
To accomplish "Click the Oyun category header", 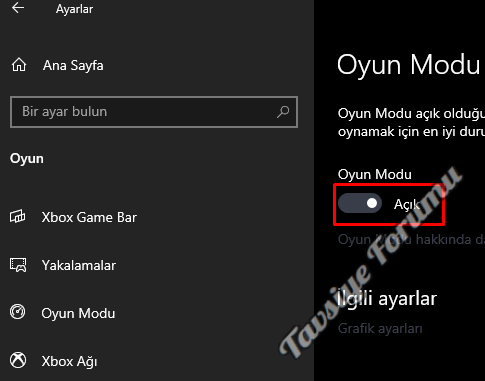I will coord(27,159).
